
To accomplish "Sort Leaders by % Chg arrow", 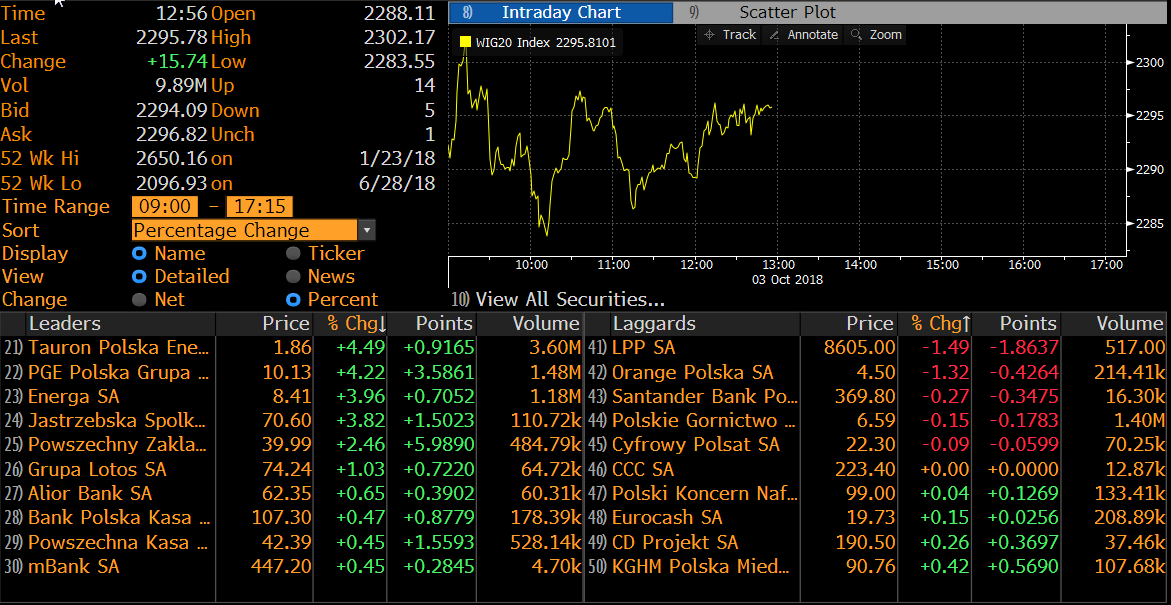I will [x=383, y=324].
